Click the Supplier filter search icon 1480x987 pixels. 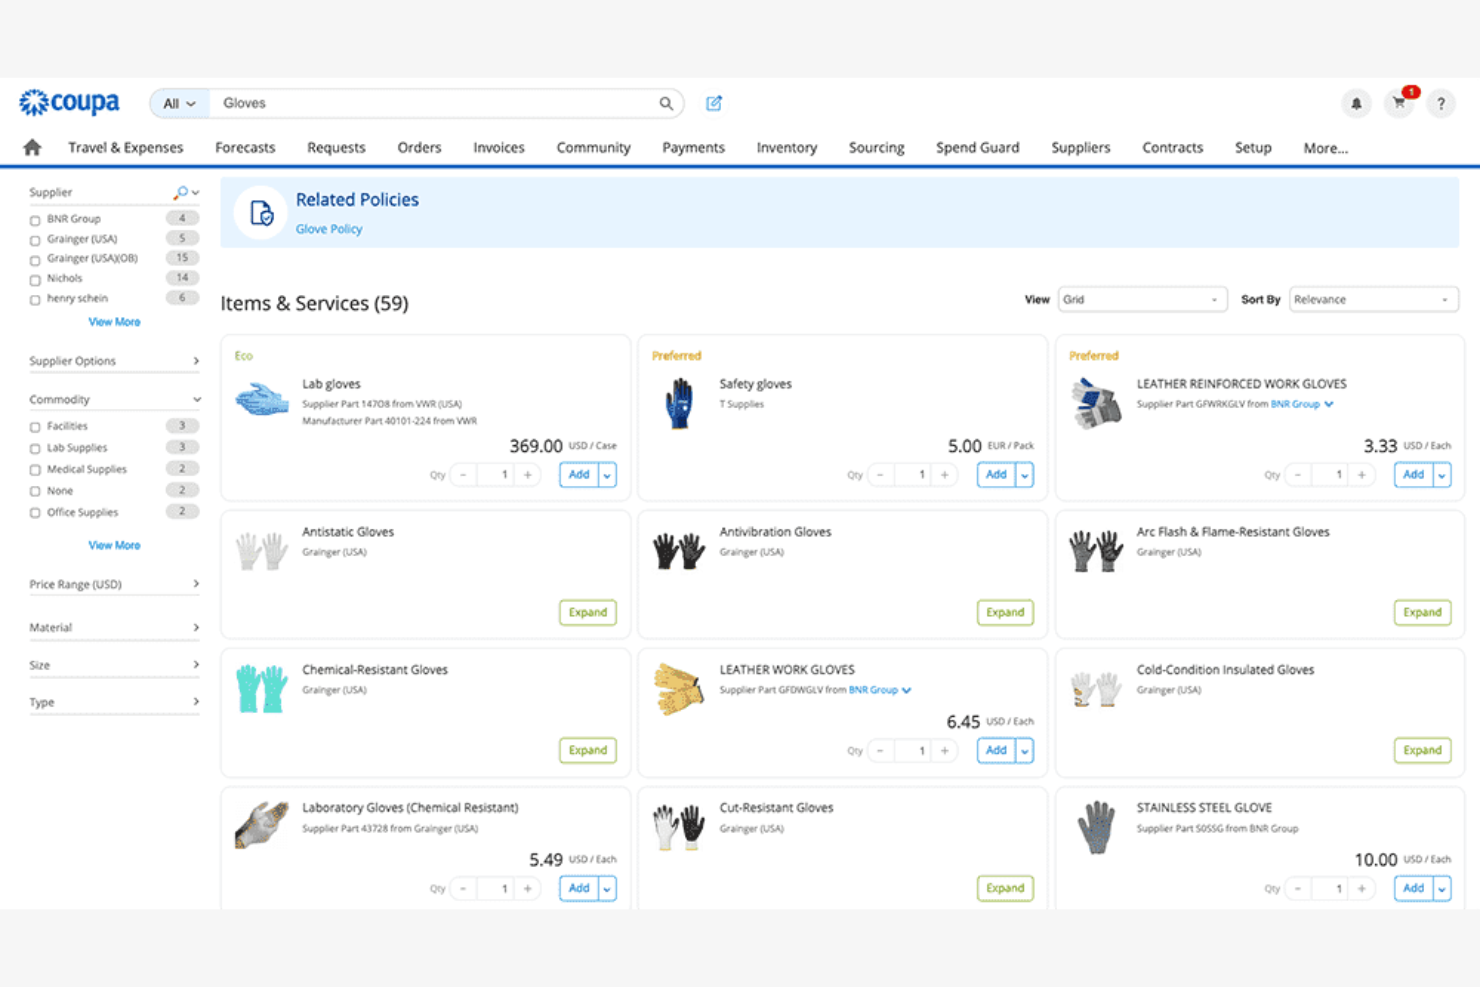pyautogui.click(x=180, y=192)
